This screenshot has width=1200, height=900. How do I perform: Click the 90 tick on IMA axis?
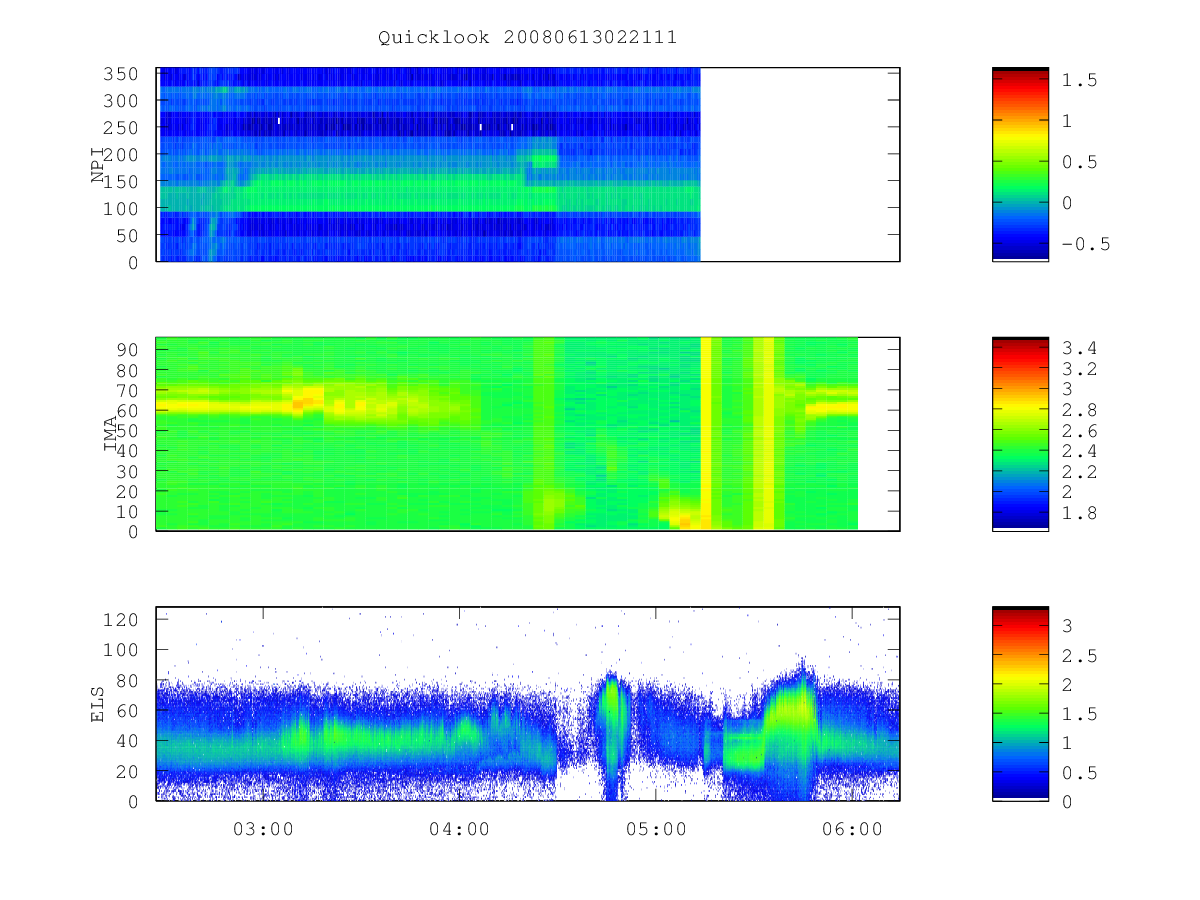[128, 349]
